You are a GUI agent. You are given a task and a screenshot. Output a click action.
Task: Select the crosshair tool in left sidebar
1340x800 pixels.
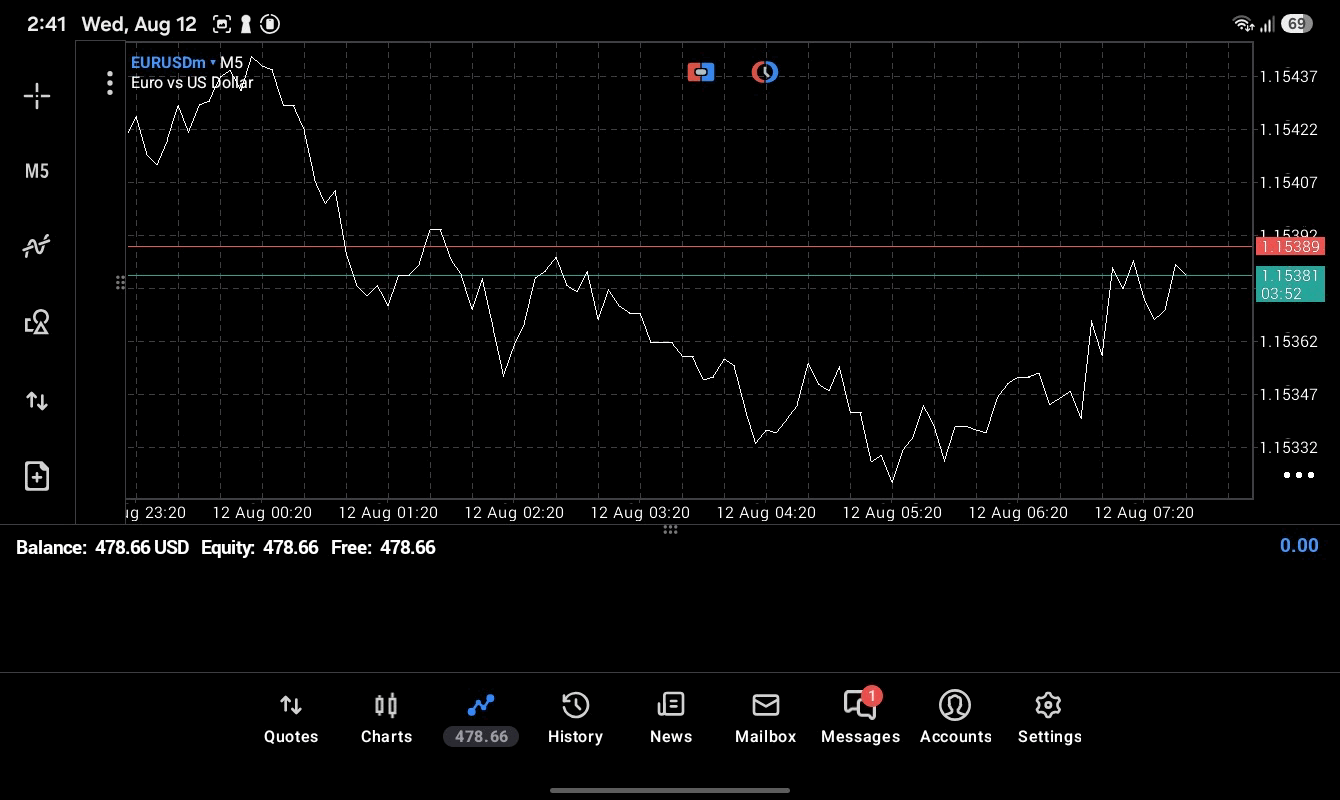click(37, 96)
